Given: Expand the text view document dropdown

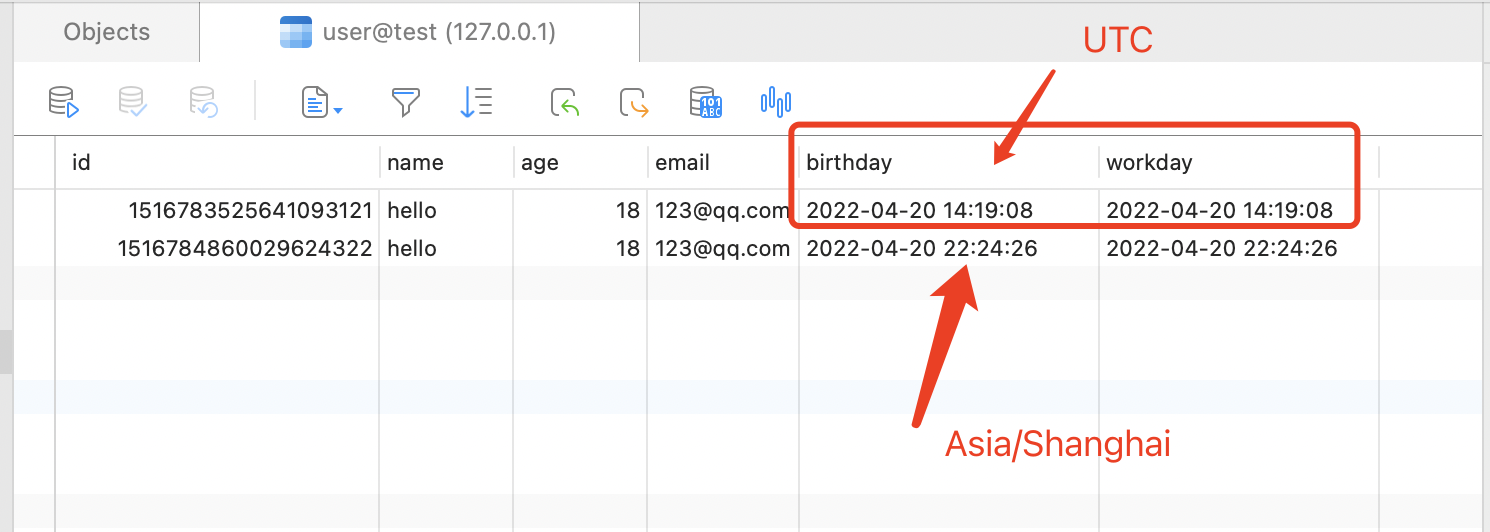Looking at the screenshot, I should [323, 101].
